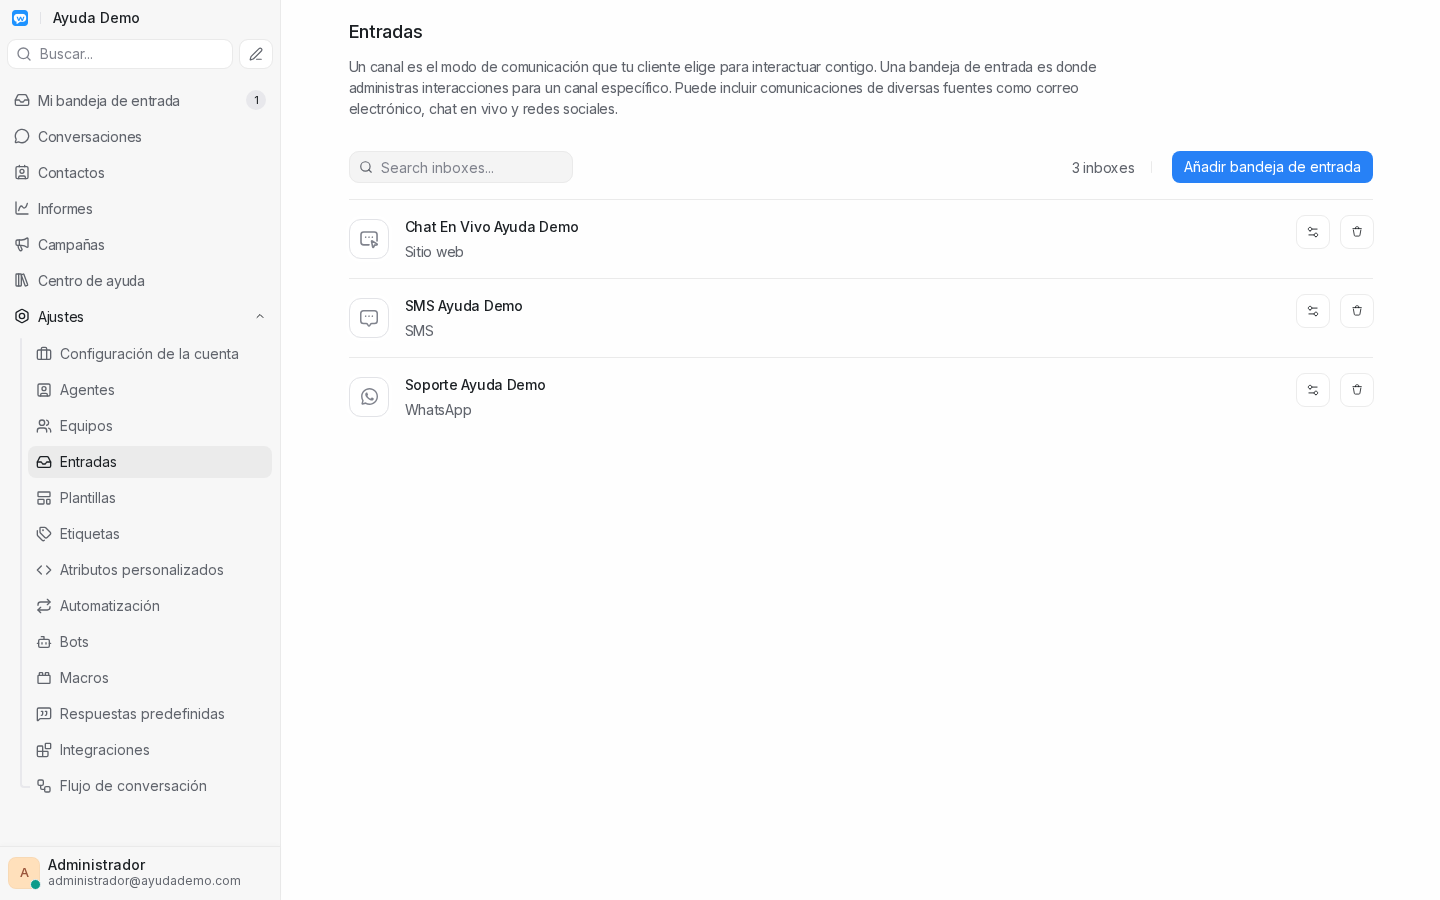Image resolution: width=1440 pixels, height=900 pixels.
Task: Delete the Soporte Ayuda Demo inbox
Action: [1356, 390]
